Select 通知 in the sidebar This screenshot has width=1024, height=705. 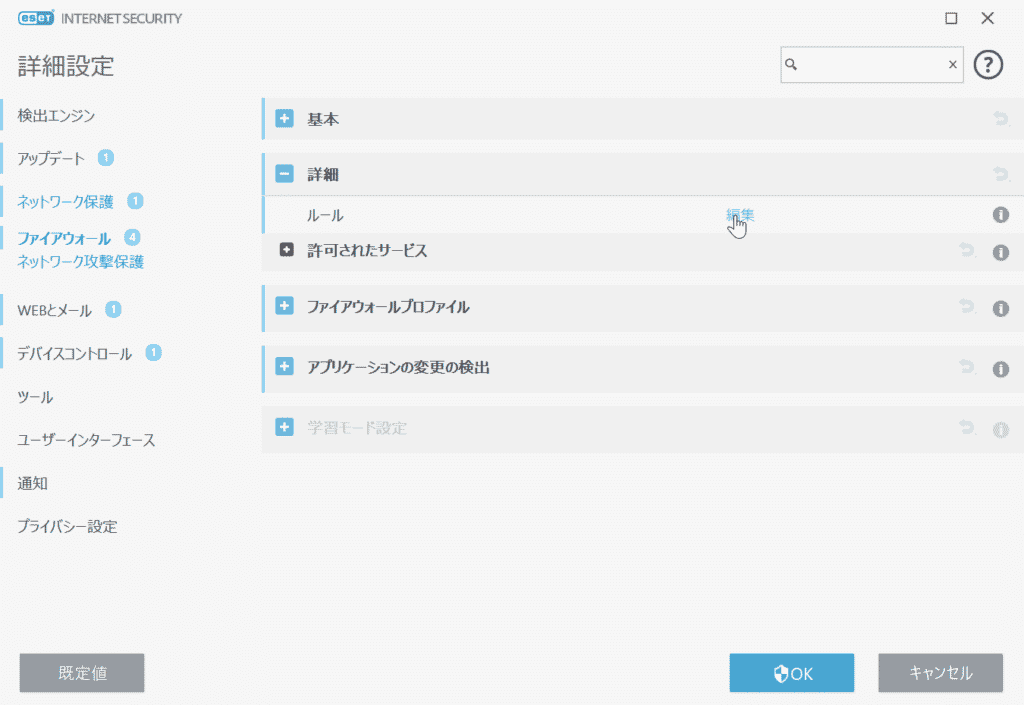point(33,483)
